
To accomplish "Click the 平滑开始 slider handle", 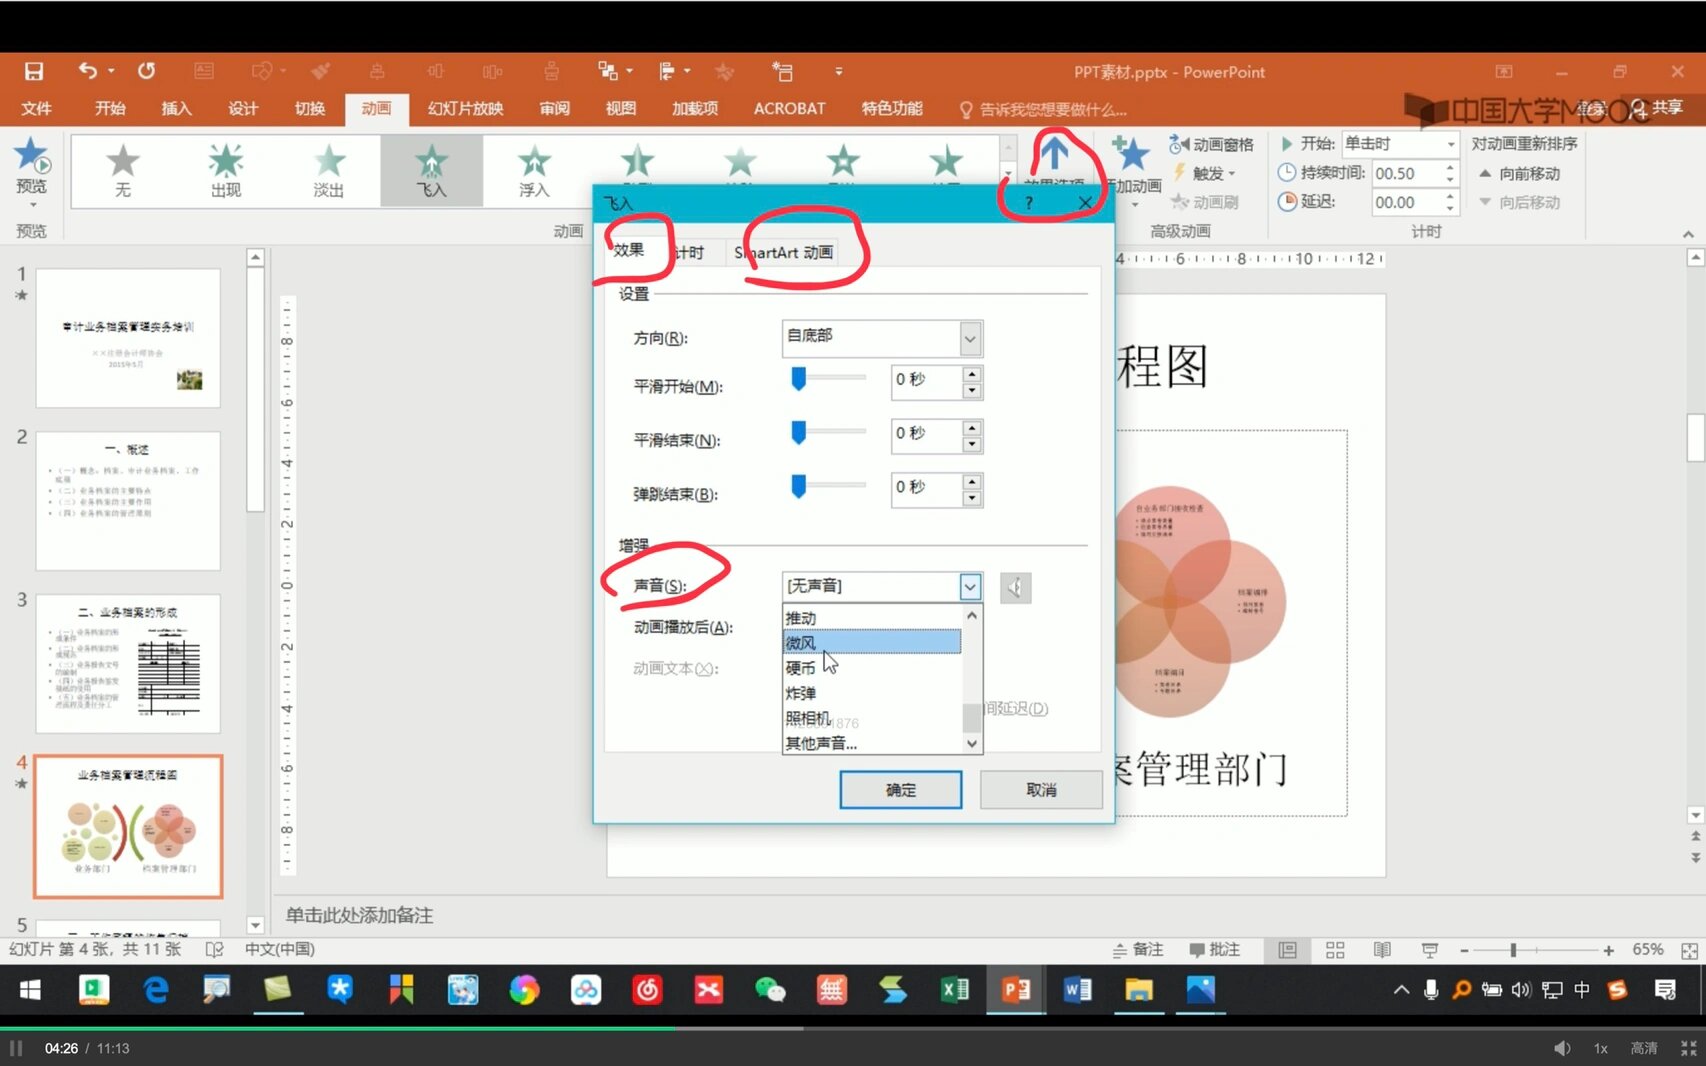I will [x=798, y=378].
